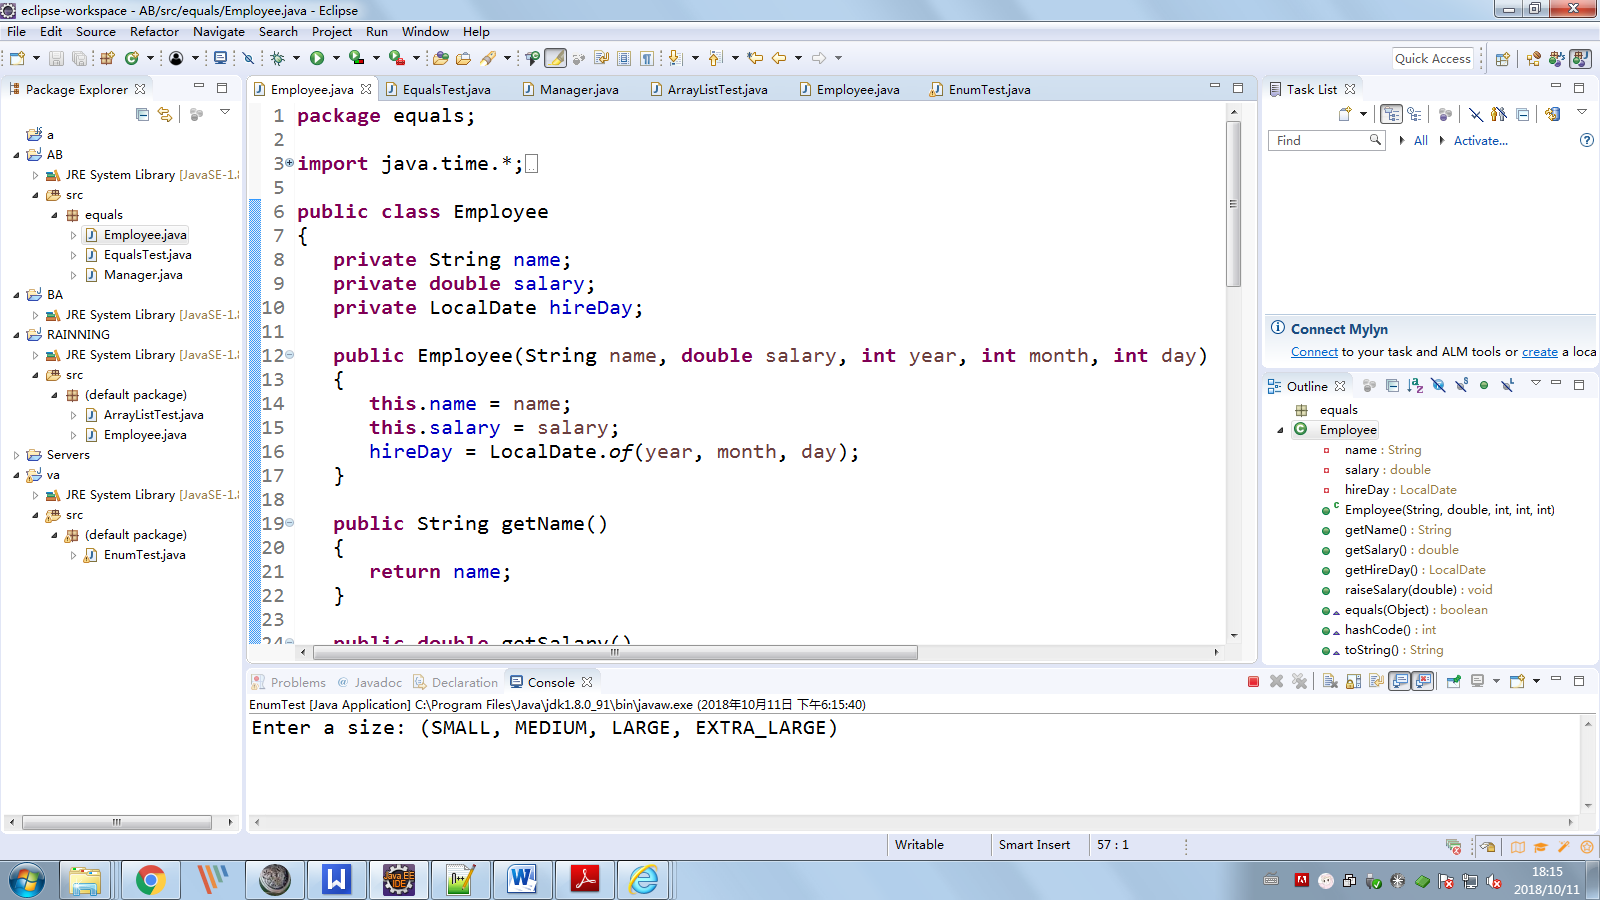The image size is (1600, 900).
Task: Click Terminate red square in Console
Action: [1253, 681]
